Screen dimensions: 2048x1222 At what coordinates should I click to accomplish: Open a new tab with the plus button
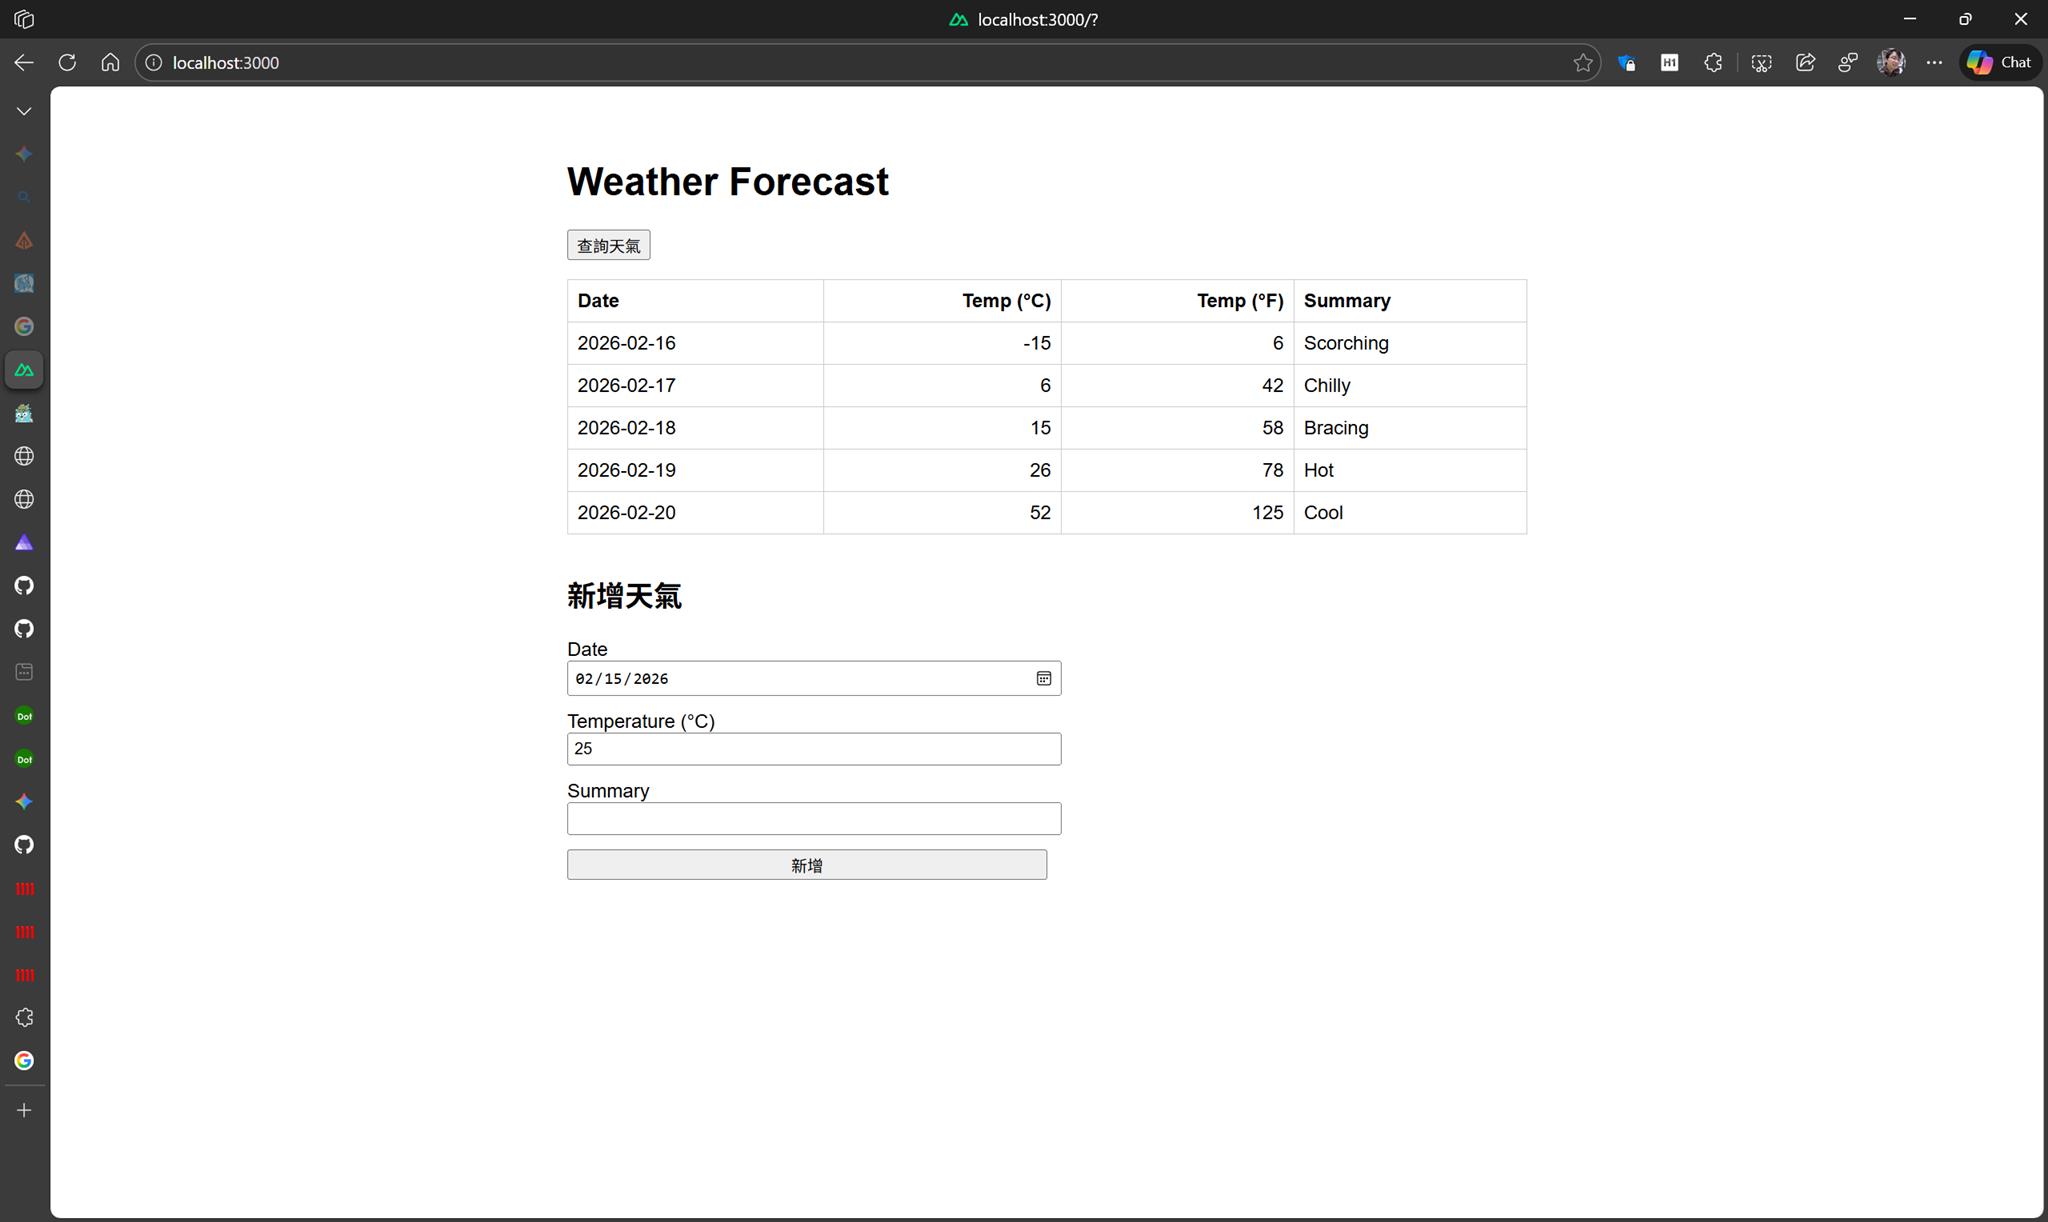(x=24, y=1110)
